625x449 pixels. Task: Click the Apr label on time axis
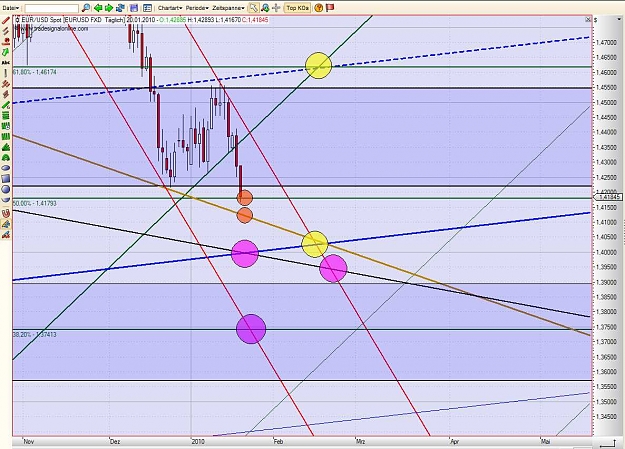(454, 441)
